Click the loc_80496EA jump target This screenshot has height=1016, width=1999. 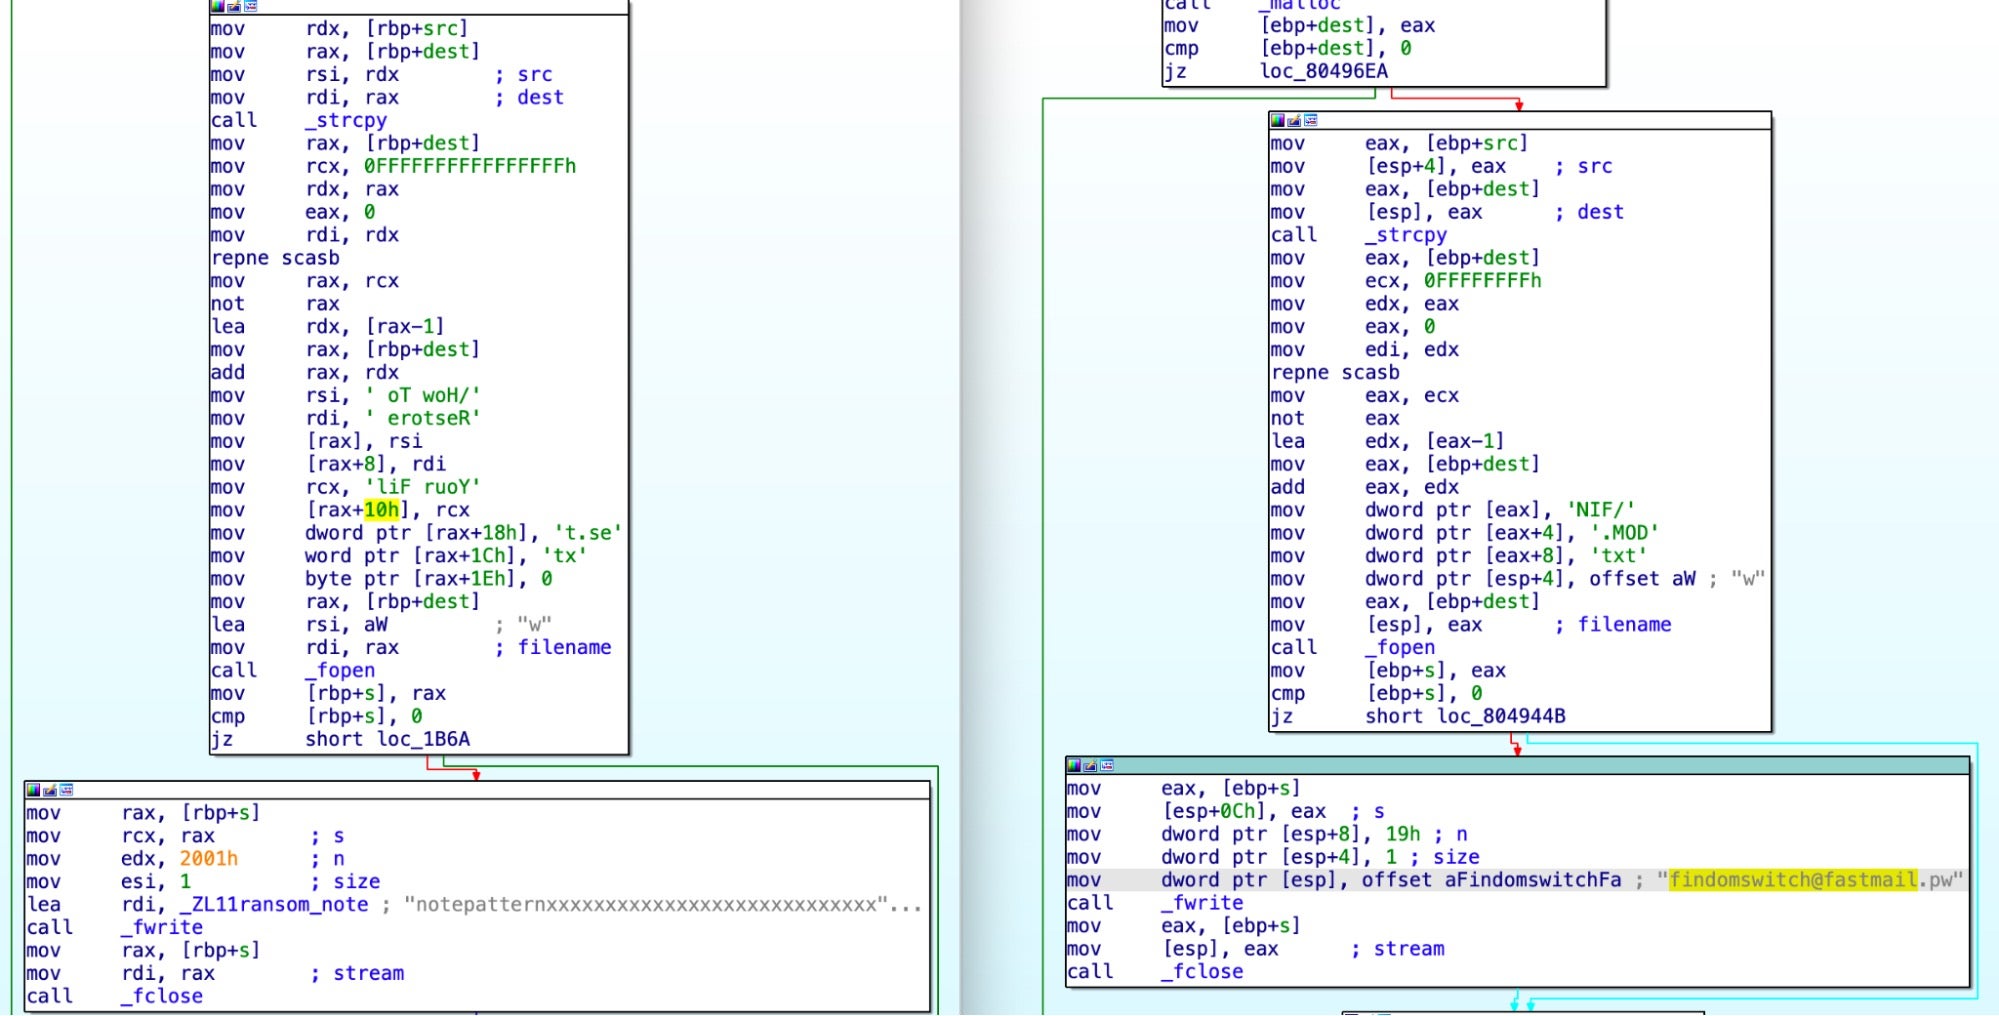pyautogui.click(x=1323, y=71)
